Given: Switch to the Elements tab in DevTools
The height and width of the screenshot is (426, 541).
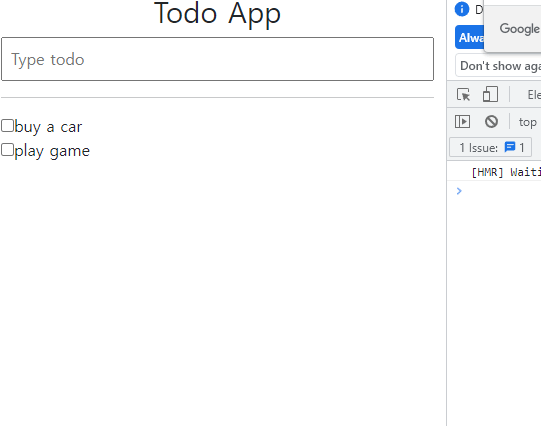Looking at the screenshot, I should 534,95.
